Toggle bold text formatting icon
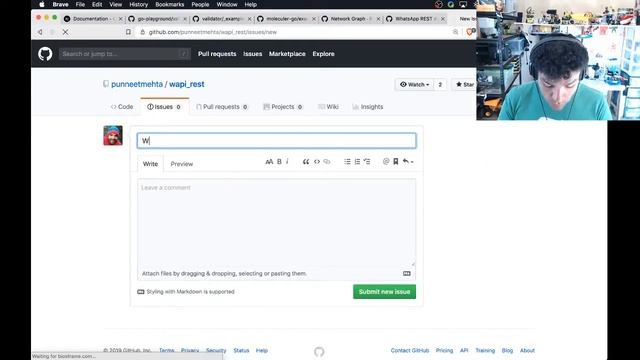 pyautogui.click(x=279, y=162)
